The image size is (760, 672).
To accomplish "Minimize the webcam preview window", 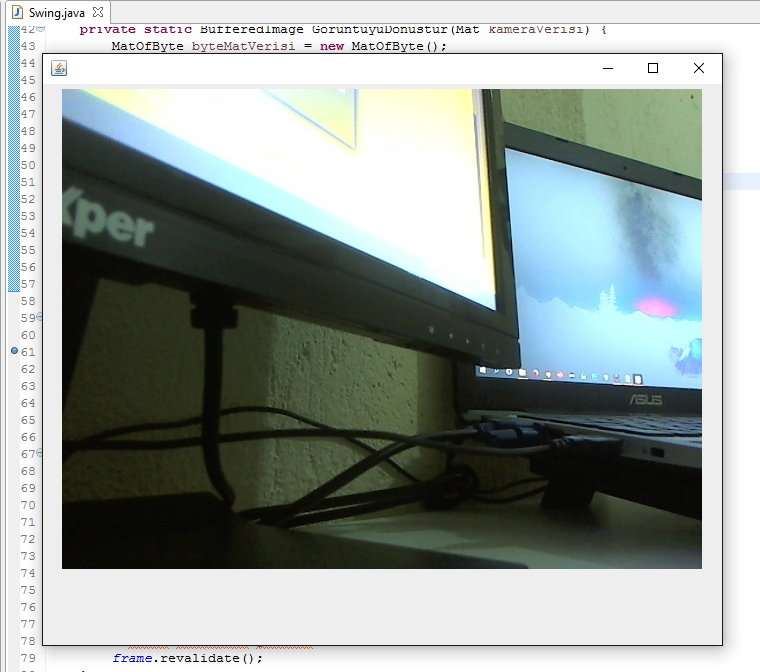I will coord(607,68).
